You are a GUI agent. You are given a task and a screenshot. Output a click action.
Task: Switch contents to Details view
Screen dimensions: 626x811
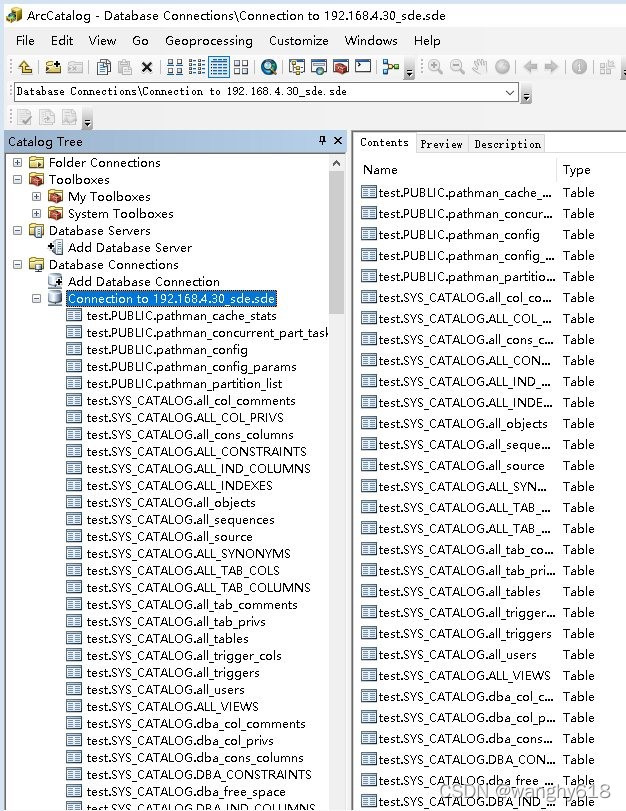219,67
